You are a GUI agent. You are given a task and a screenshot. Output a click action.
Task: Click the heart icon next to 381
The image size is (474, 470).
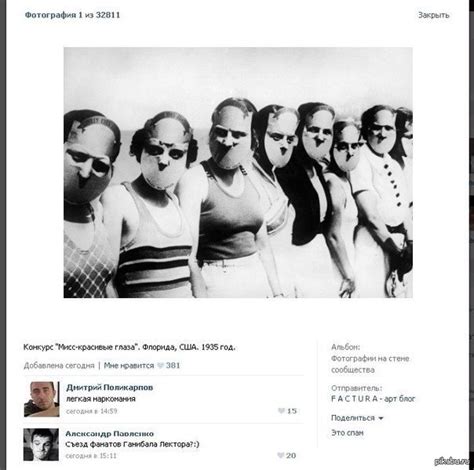point(160,366)
